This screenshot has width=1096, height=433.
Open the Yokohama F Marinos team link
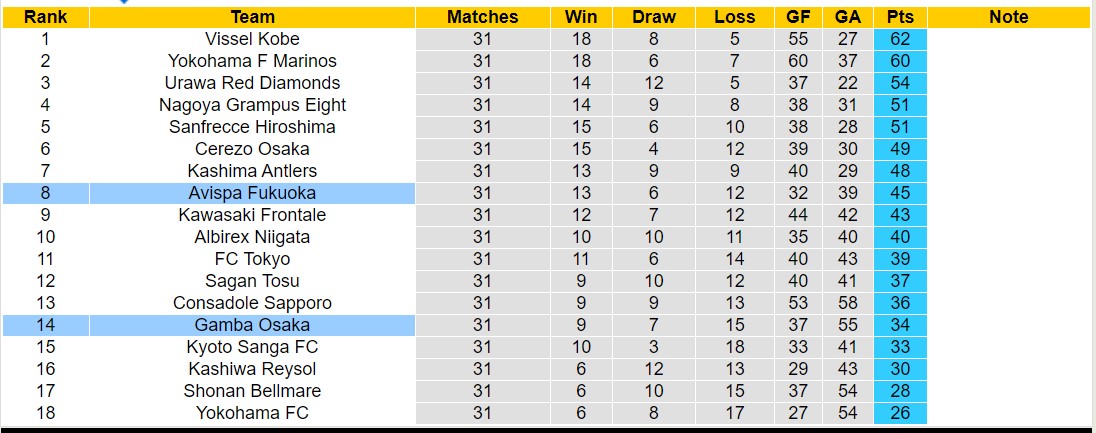(x=252, y=61)
